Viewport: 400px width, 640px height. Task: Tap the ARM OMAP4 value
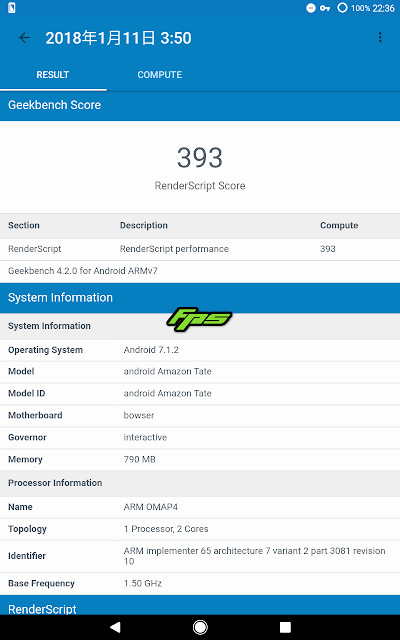tap(151, 507)
